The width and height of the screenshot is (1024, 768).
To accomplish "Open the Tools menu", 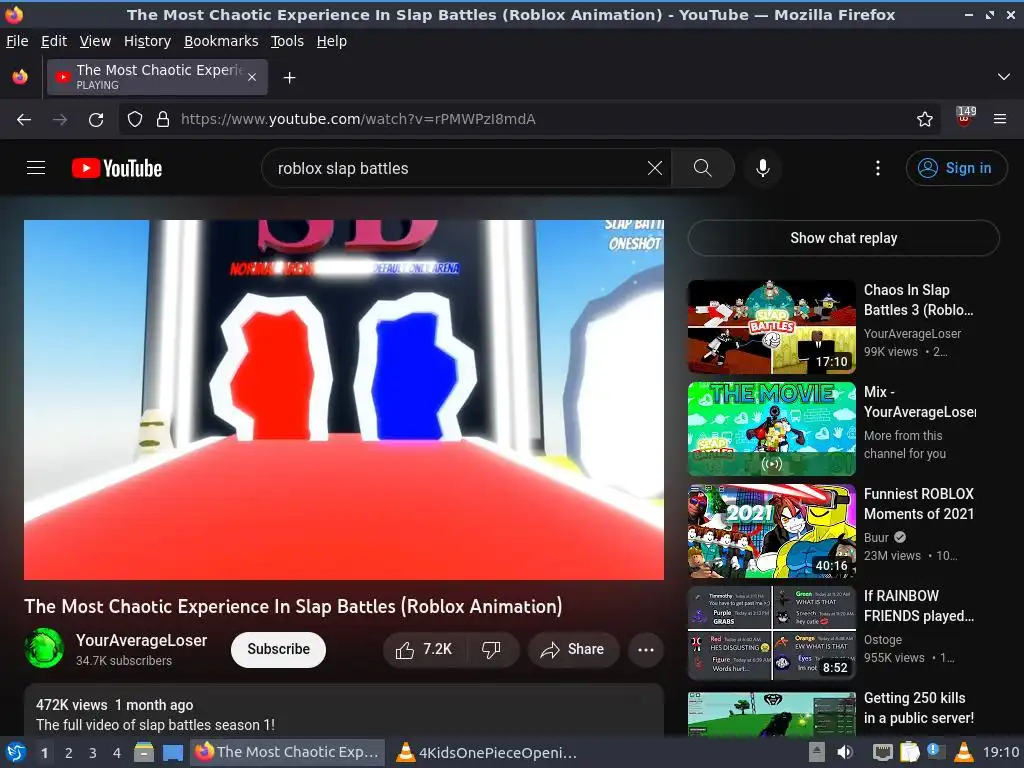I will coord(287,41).
